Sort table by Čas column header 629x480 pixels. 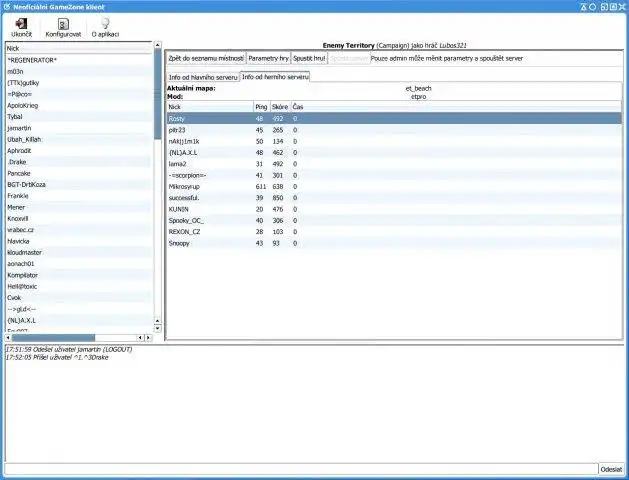457,107
